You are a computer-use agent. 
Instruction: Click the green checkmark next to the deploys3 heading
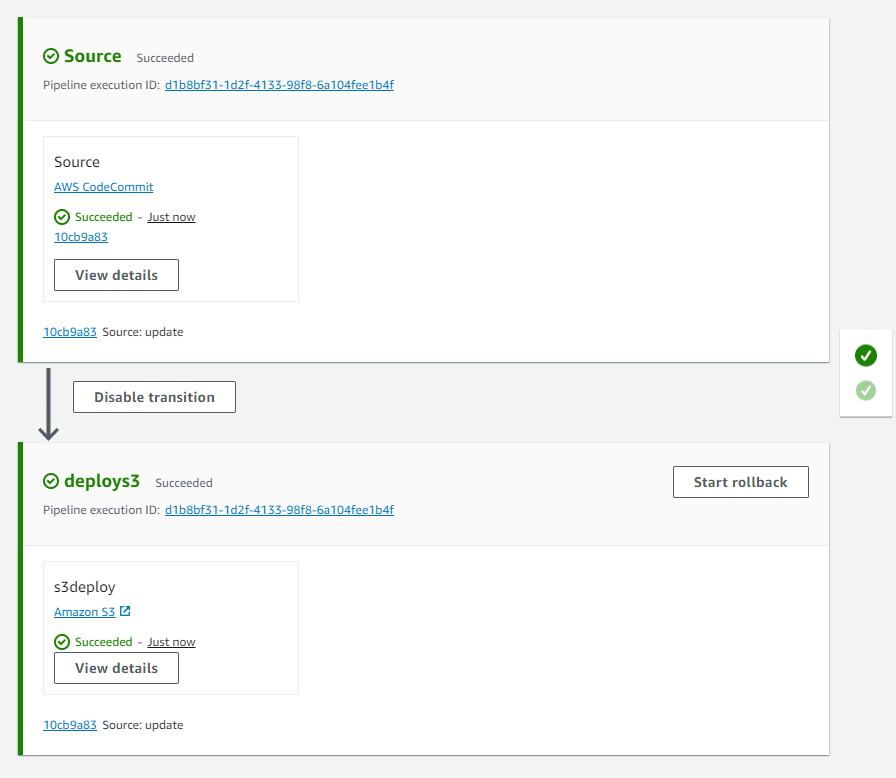click(x=49, y=481)
